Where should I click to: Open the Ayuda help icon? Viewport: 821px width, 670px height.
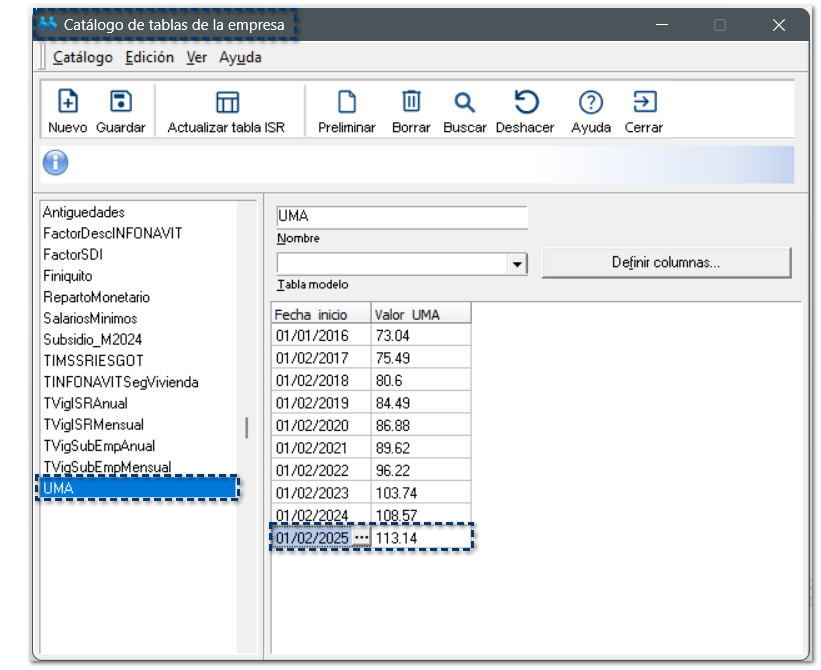(591, 102)
